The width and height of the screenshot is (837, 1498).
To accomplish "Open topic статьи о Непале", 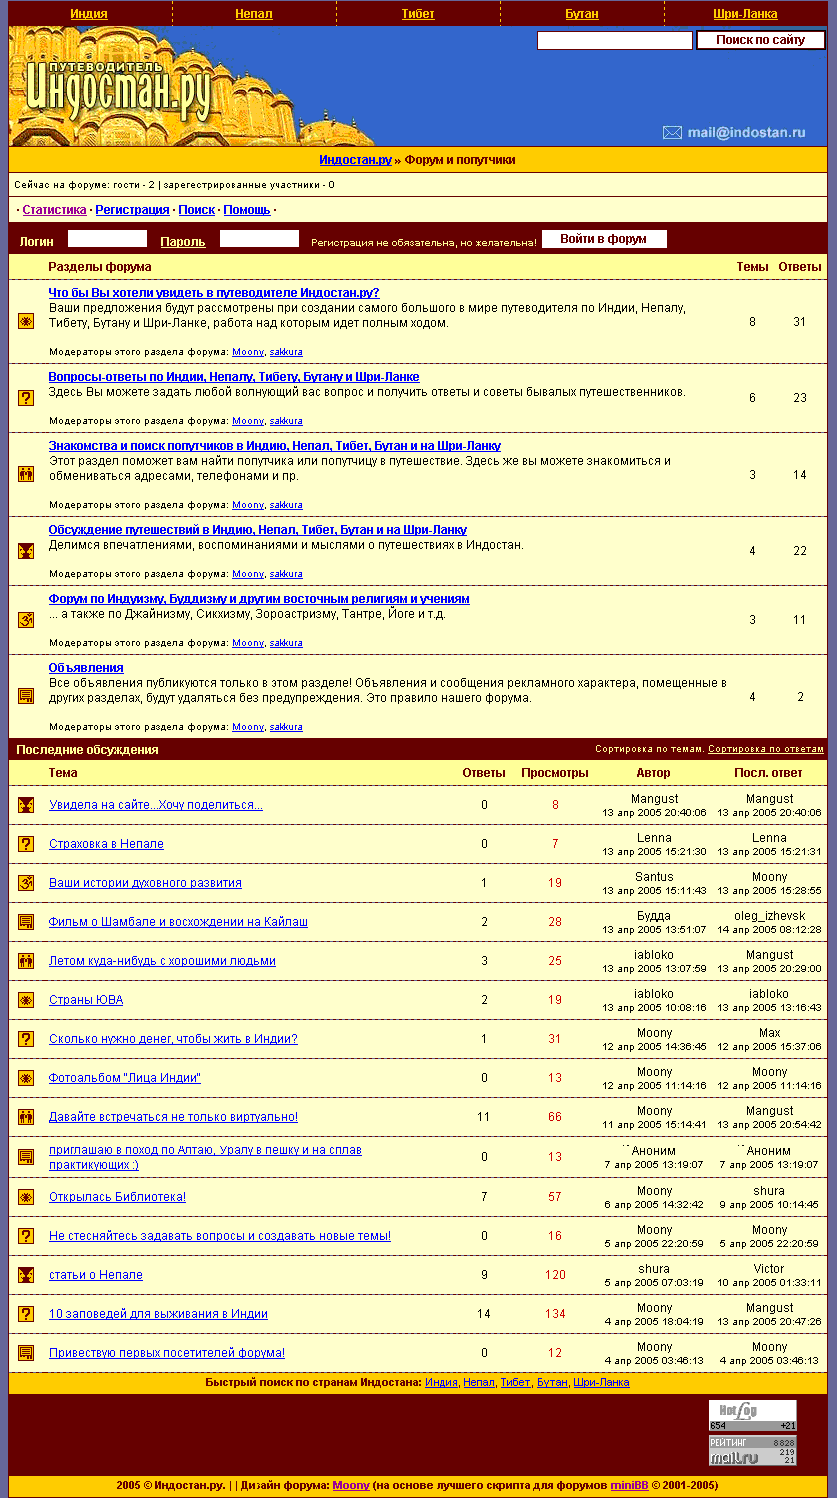I will coord(96,1275).
